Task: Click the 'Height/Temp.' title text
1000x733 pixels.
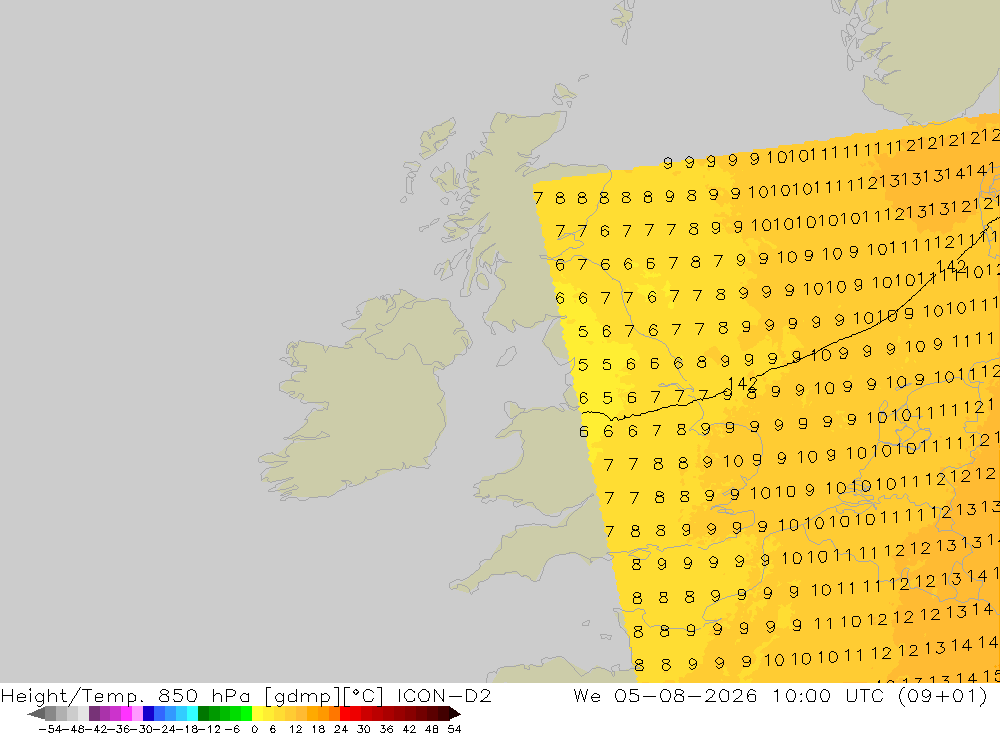Action: [x=70, y=696]
